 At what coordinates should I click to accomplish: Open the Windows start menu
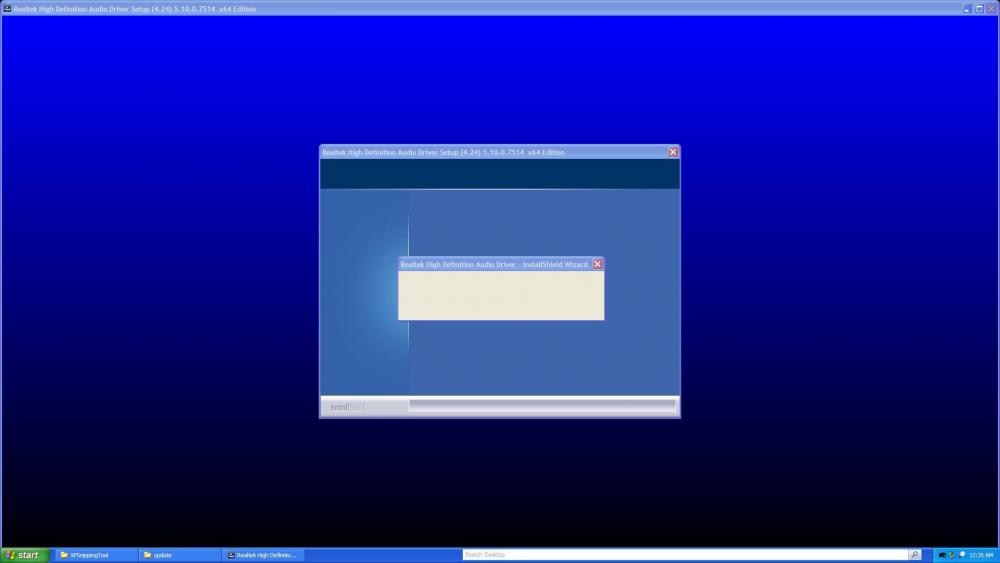(x=25, y=555)
